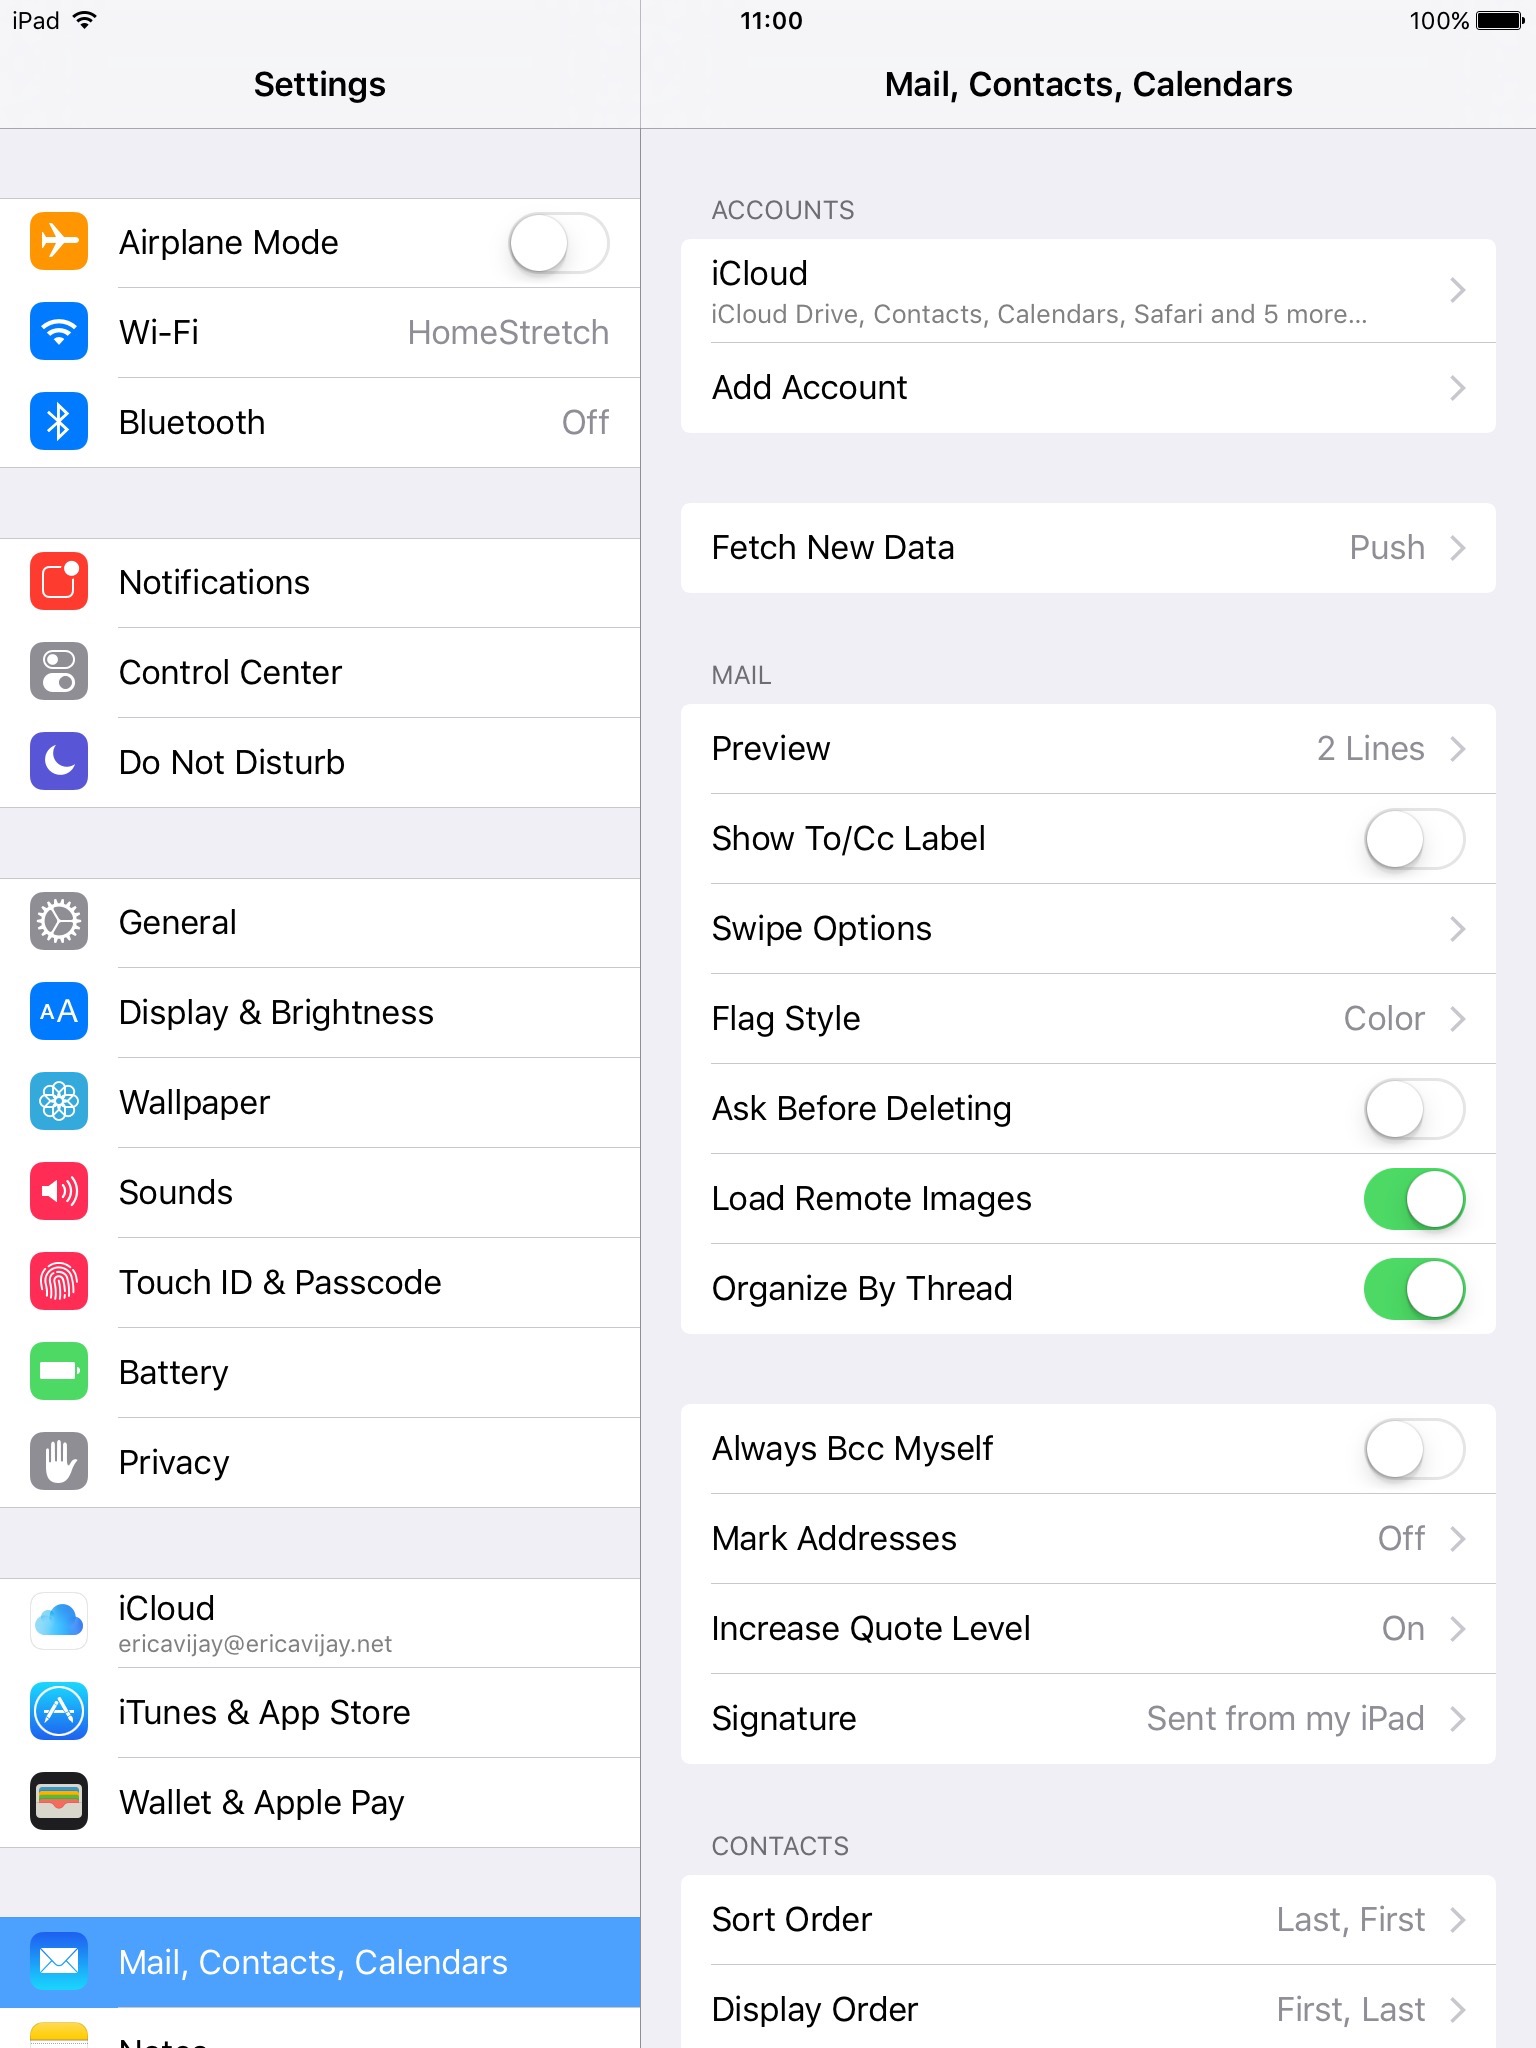Tap the orange Airplane Mode icon

point(59,242)
